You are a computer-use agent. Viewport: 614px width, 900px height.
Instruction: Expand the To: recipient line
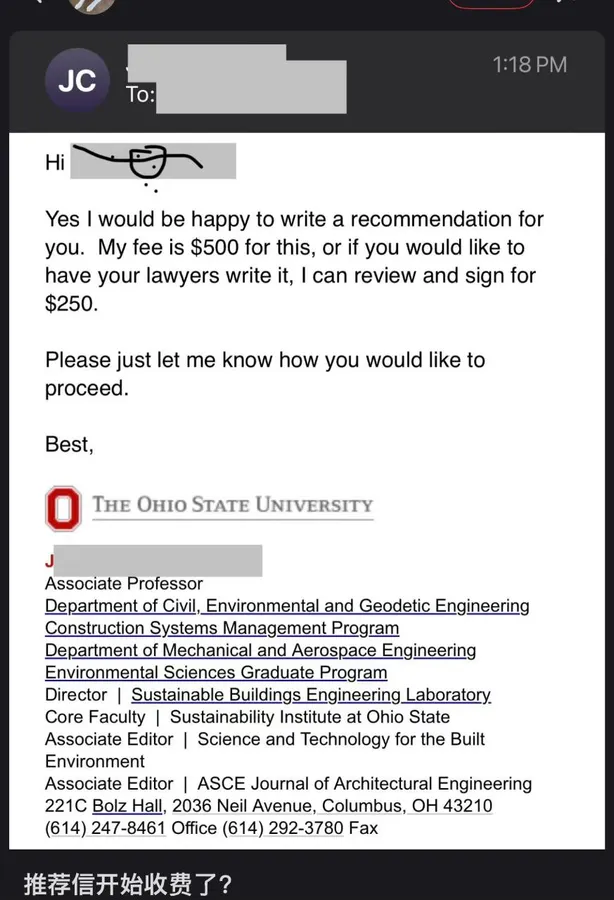236,95
